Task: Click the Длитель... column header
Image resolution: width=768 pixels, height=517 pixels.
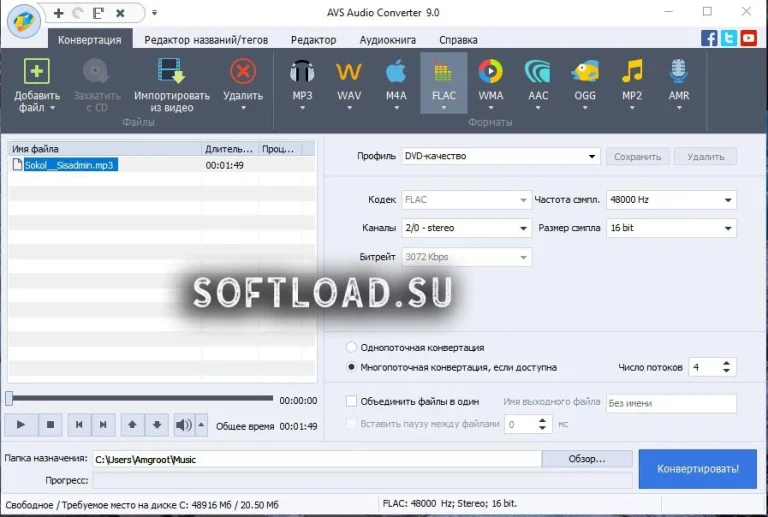Action: pos(230,149)
